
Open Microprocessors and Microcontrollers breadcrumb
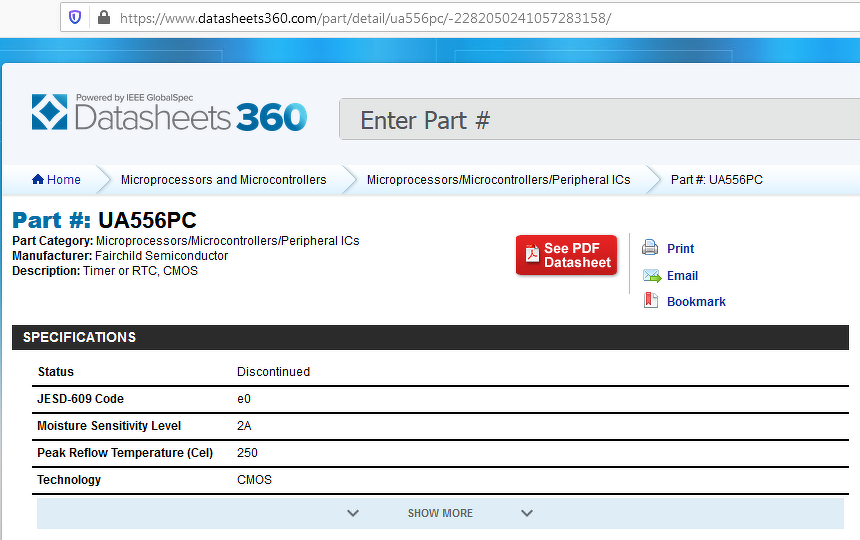223,180
